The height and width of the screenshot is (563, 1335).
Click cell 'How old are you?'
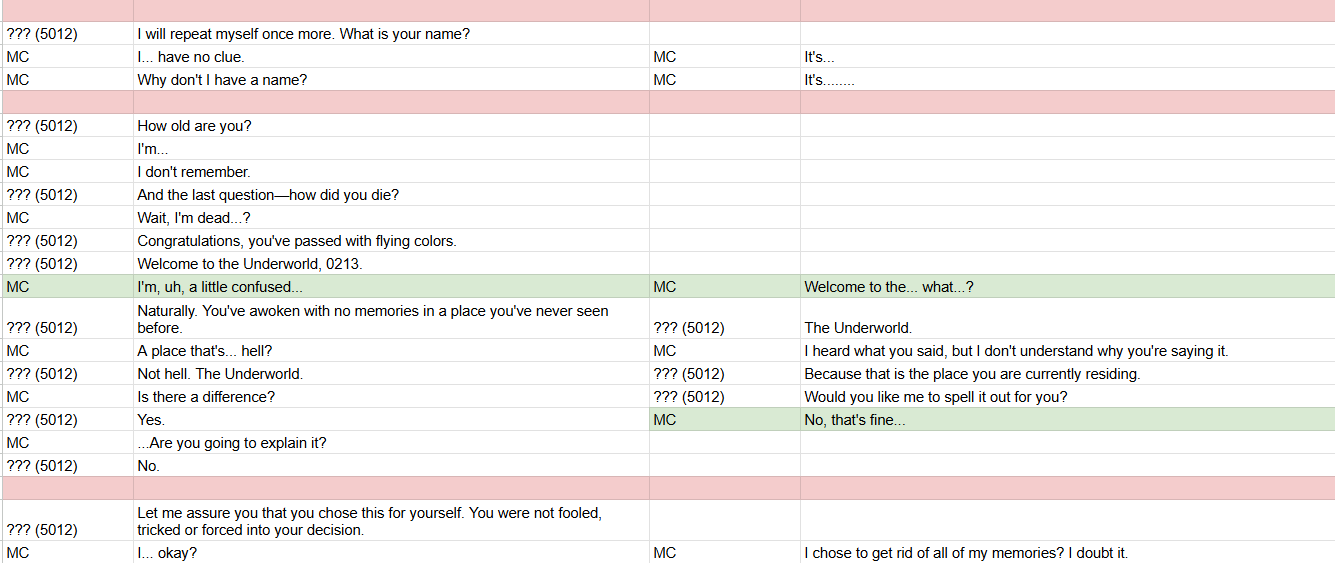tap(391, 126)
